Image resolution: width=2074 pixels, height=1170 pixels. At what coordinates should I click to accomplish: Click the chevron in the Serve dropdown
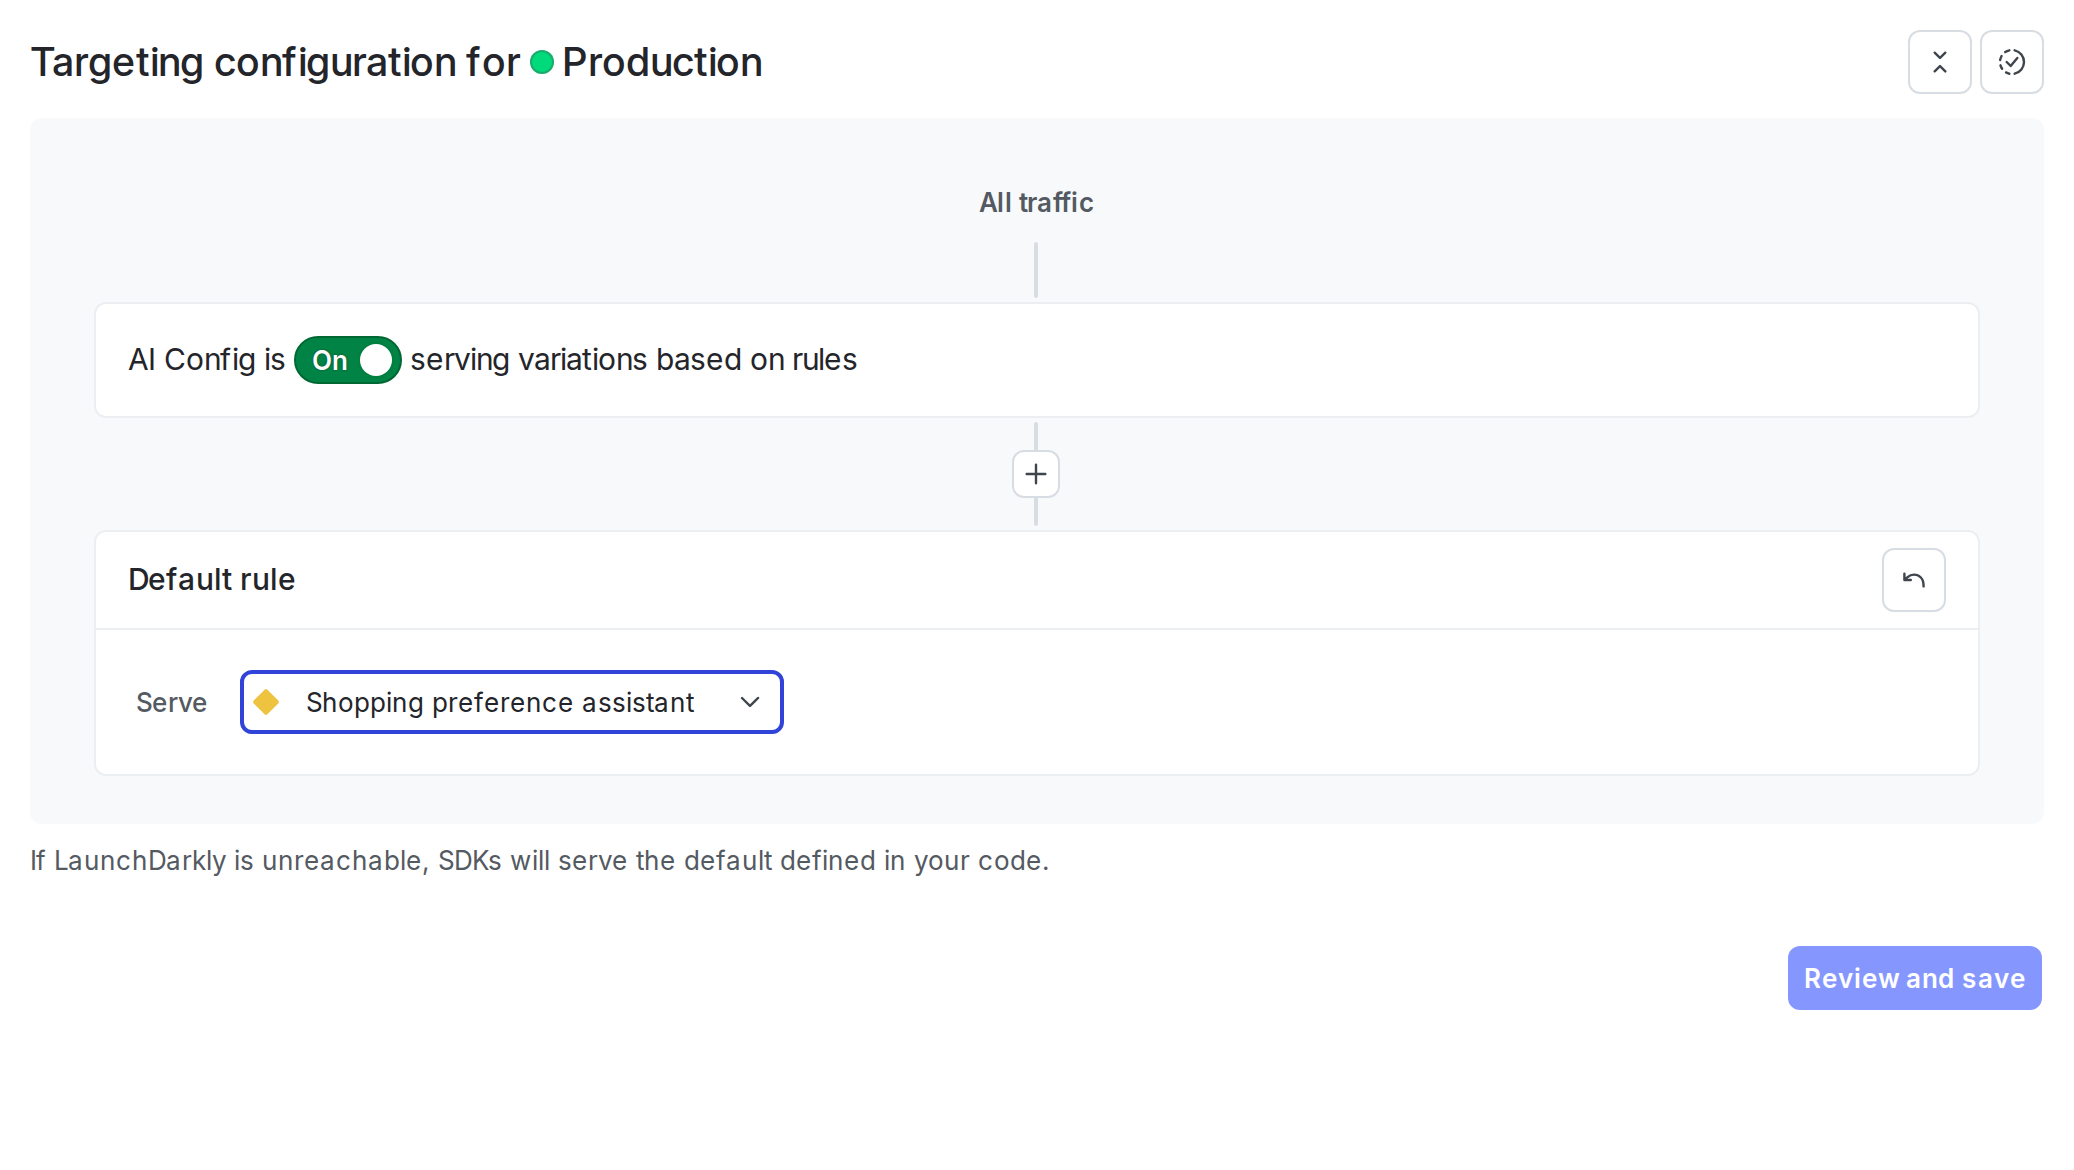click(x=749, y=702)
